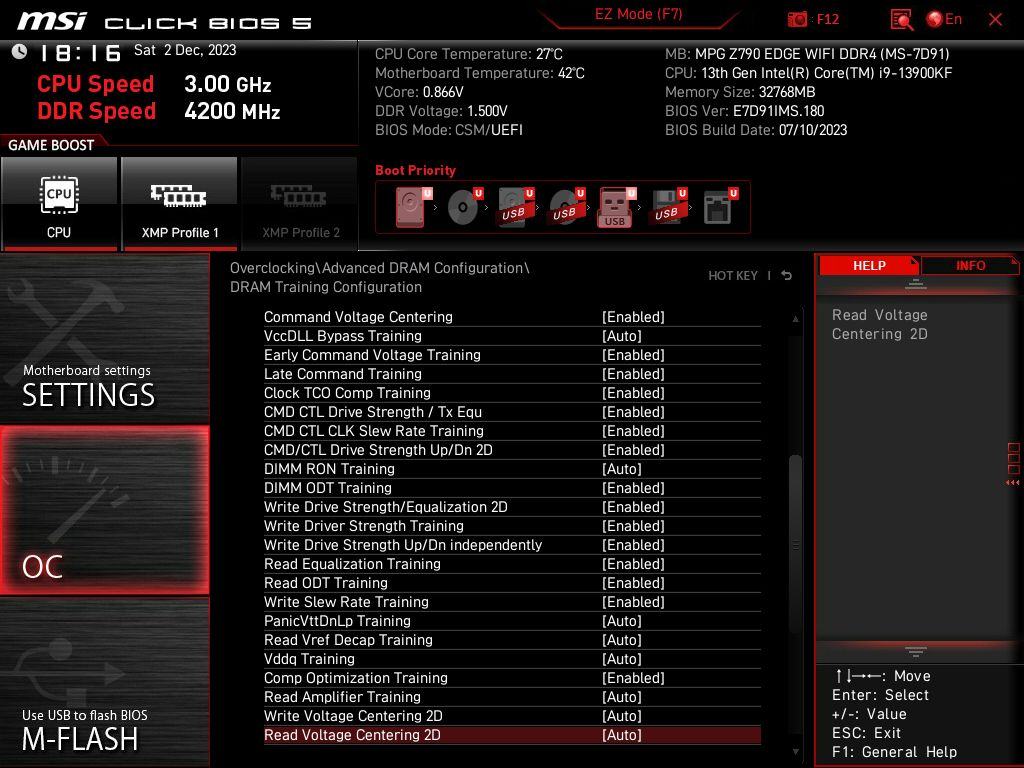Select PanicVttDnLp Training row
The image size is (1024, 768).
tap(512, 620)
